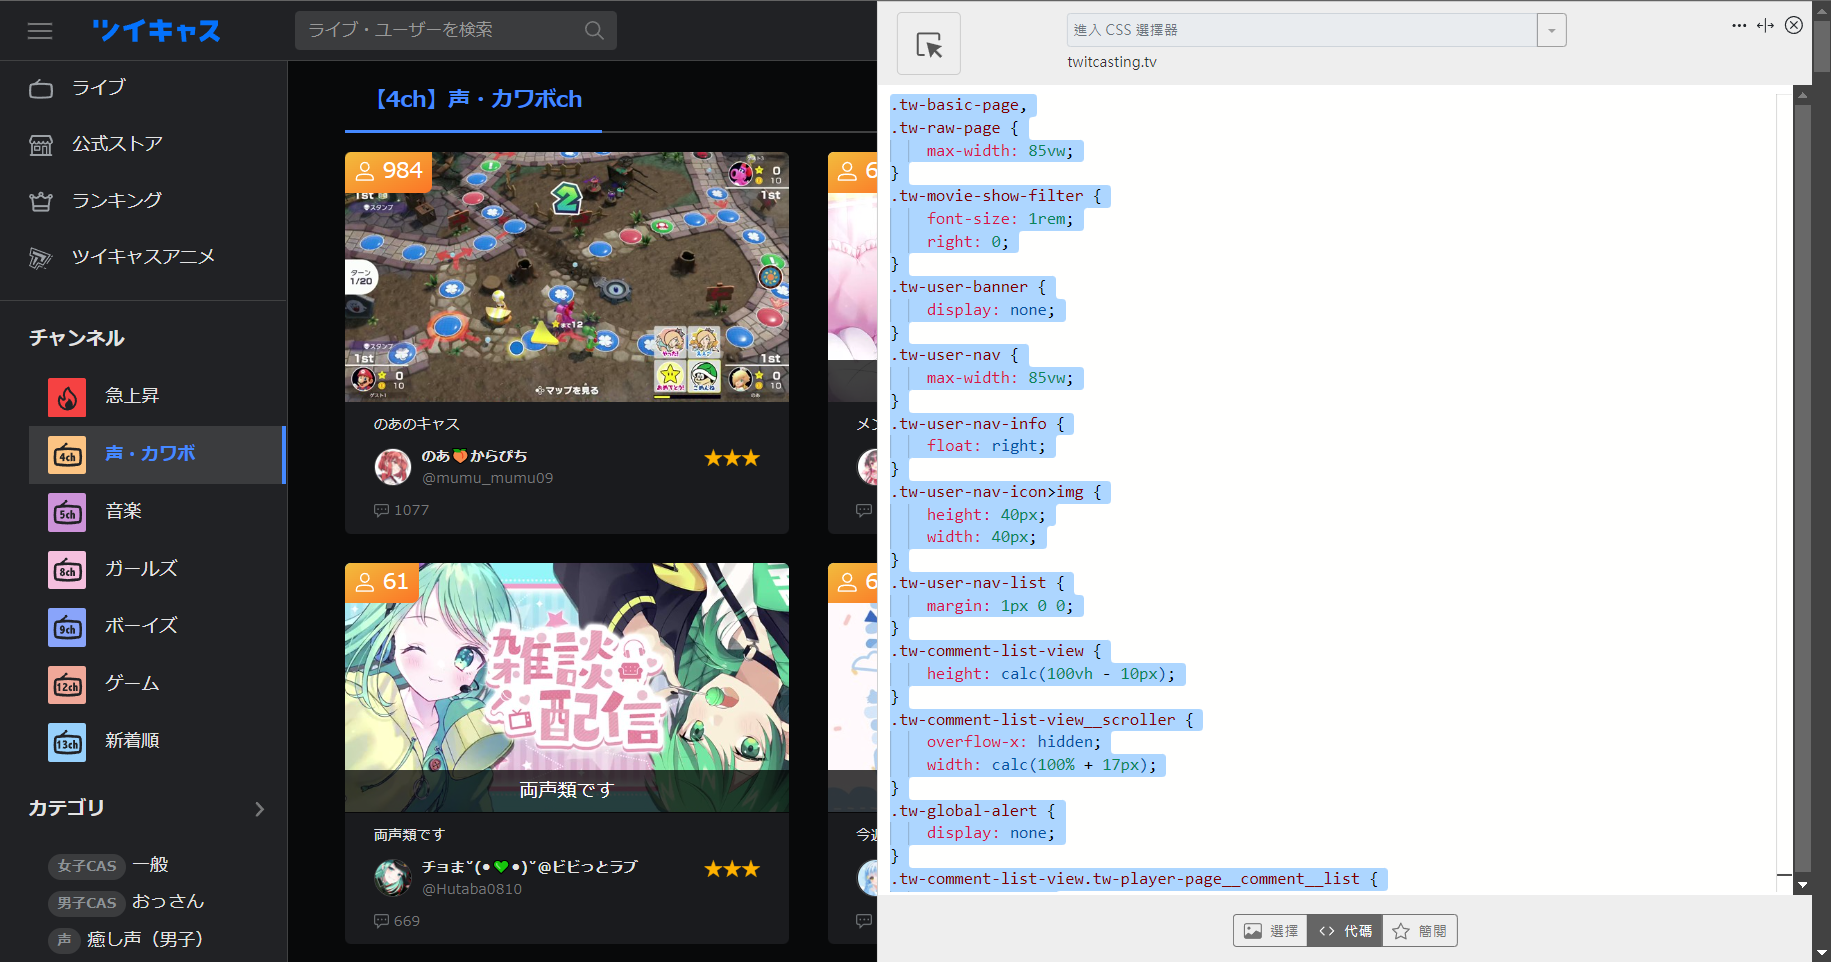Click the search magnifier icon
Viewport: 1831px width, 962px height.
tap(594, 30)
